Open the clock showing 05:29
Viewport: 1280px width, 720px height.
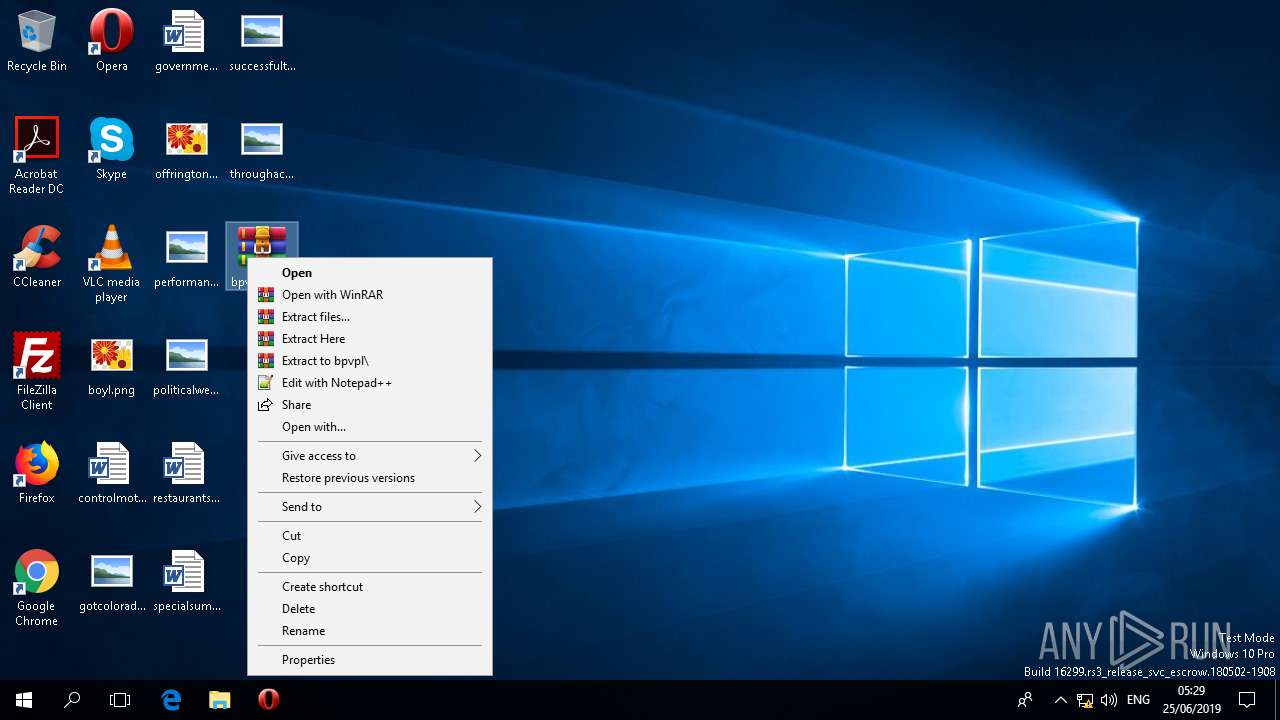[1190, 700]
